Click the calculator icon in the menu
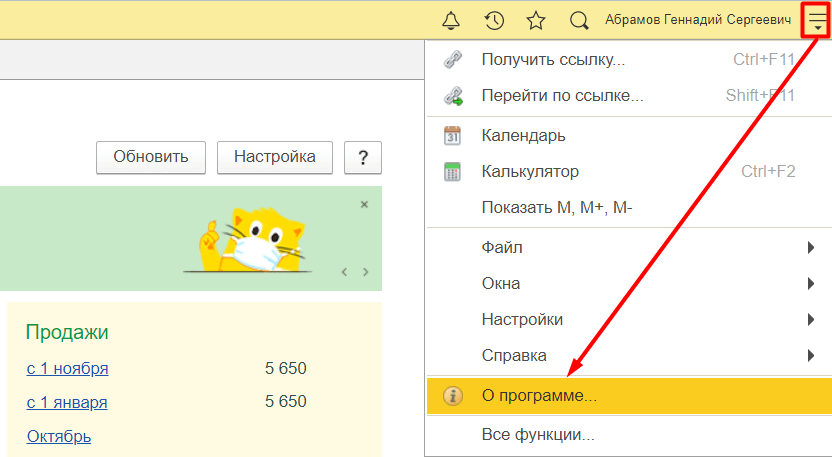The width and height of the screenshot is (832, 457). point(453,172)
